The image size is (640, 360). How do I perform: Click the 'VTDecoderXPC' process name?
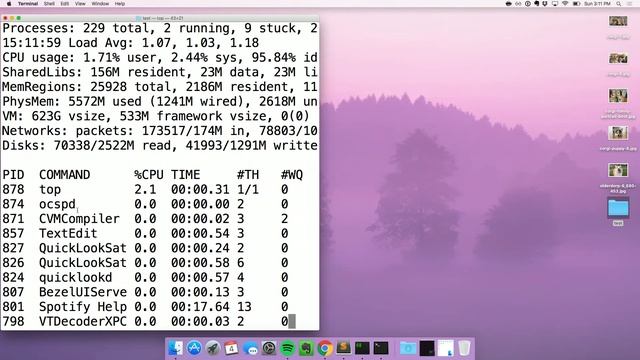click(83, 322)
